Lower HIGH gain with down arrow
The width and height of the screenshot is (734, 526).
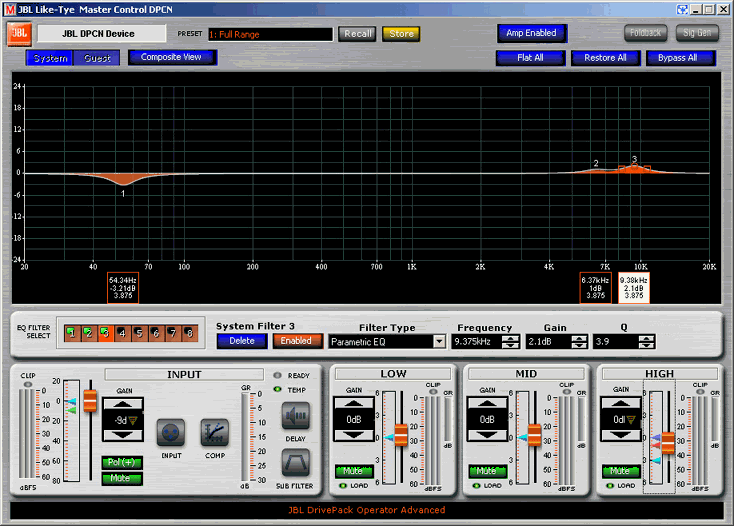621,435
